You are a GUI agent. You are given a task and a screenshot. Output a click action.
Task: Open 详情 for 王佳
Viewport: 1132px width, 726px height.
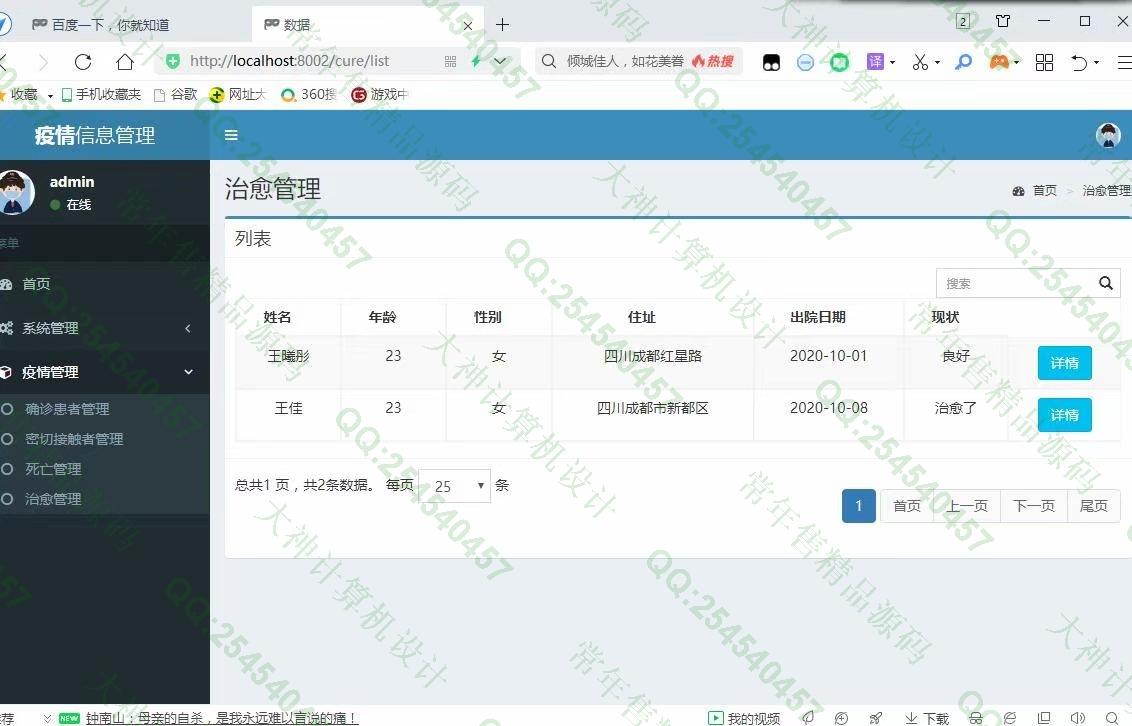(1064, 415)
